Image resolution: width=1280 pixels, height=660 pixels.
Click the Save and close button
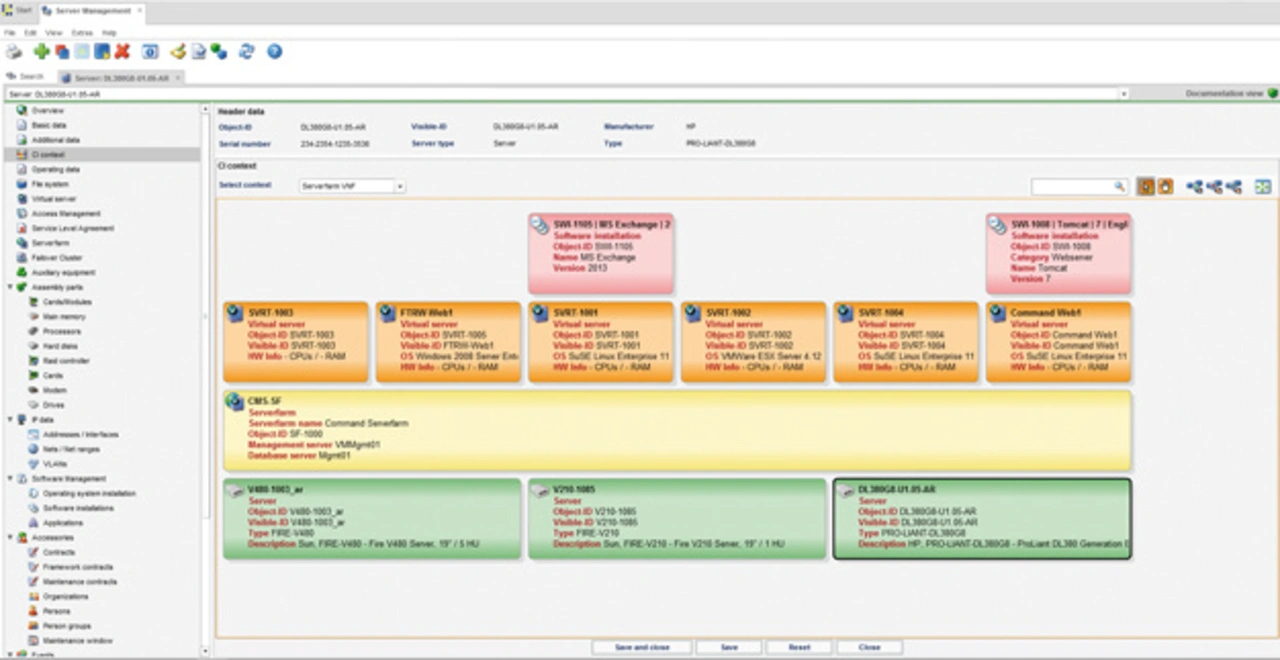tap(641, 647)
